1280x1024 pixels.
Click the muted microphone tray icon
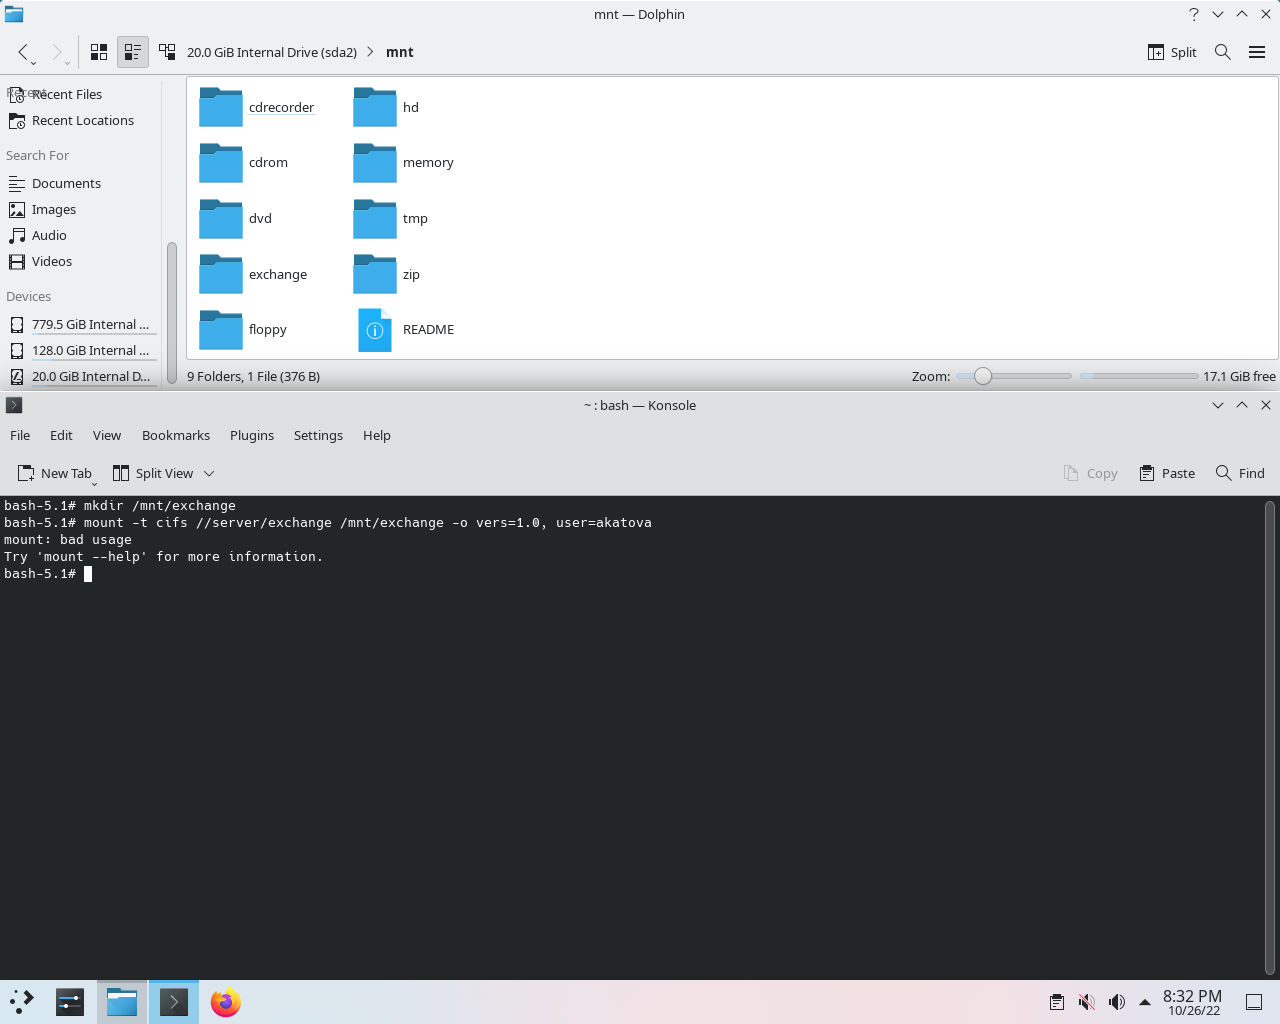pos(1086,1002)
